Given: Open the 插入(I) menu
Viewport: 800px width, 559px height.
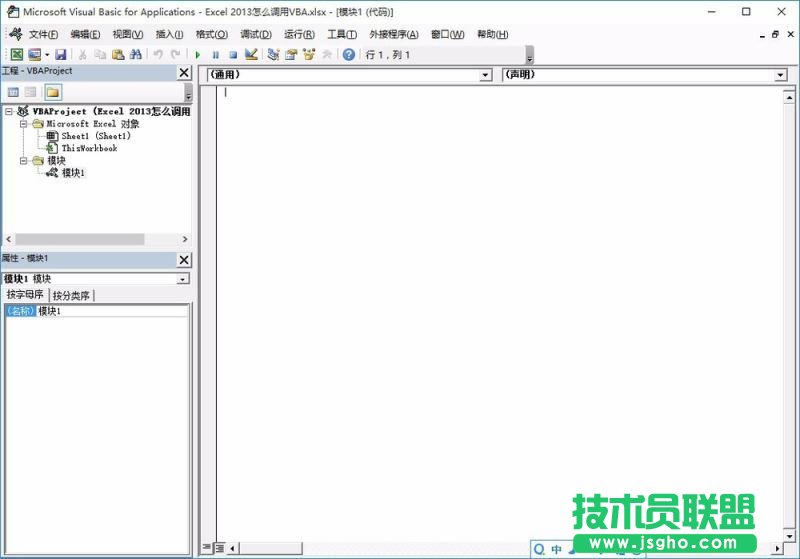Looking at the screenshot, I should click(x=169, y=34).
